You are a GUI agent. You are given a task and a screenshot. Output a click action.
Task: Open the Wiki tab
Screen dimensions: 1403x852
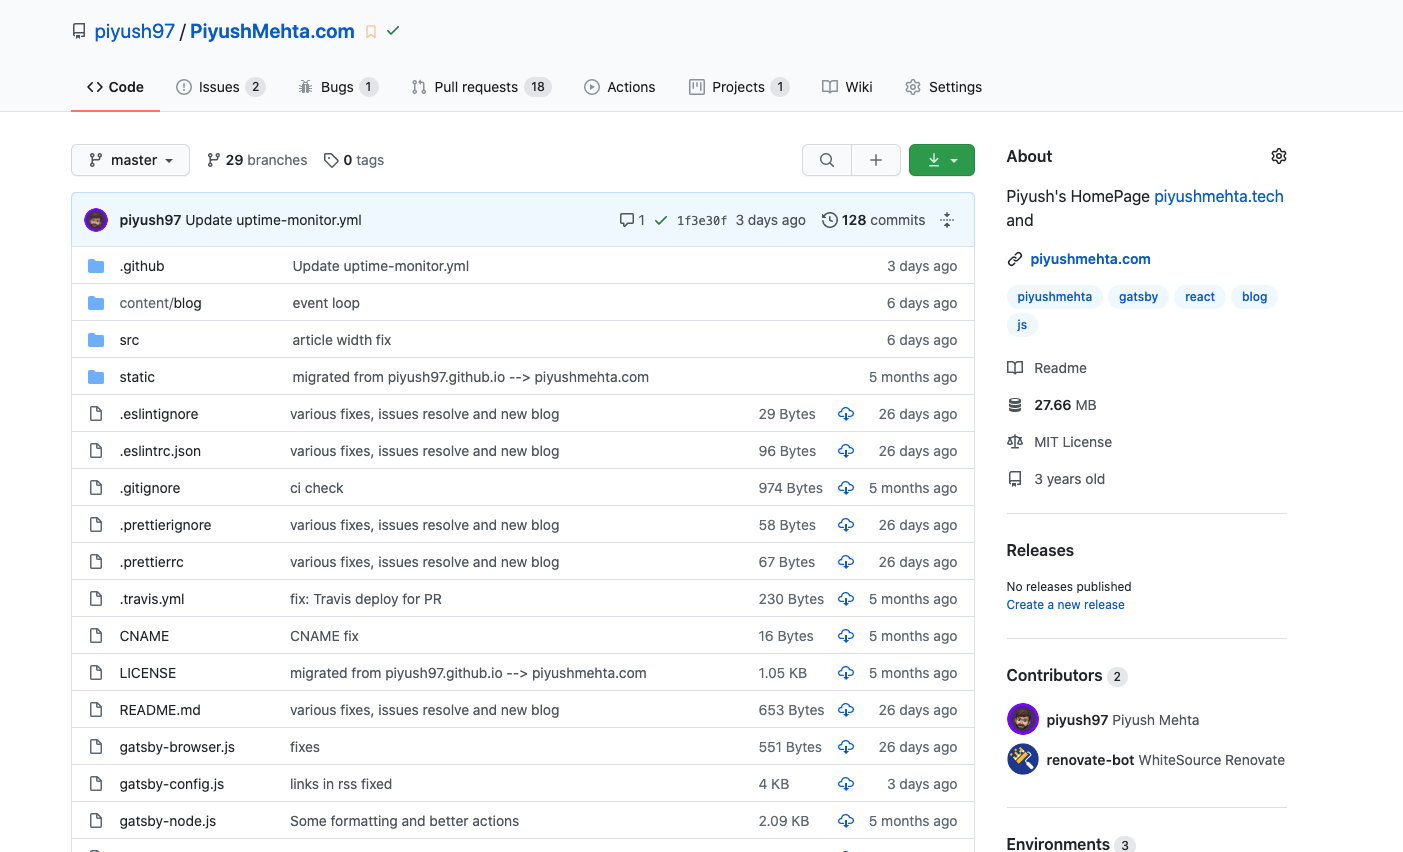[x=847, y=87]
